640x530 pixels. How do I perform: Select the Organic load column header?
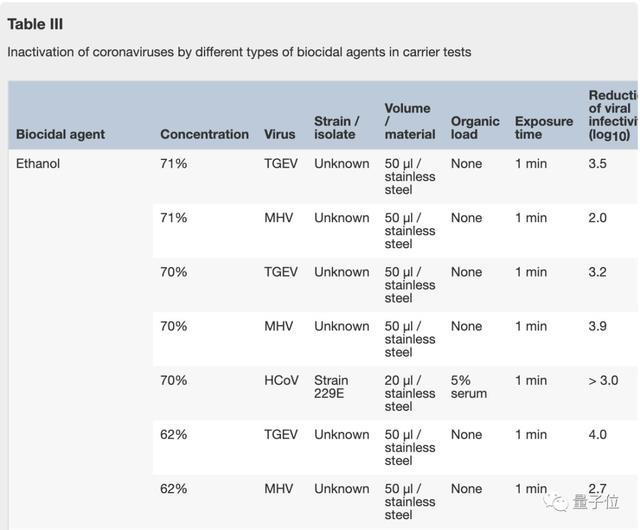click(x=475, y=127)
